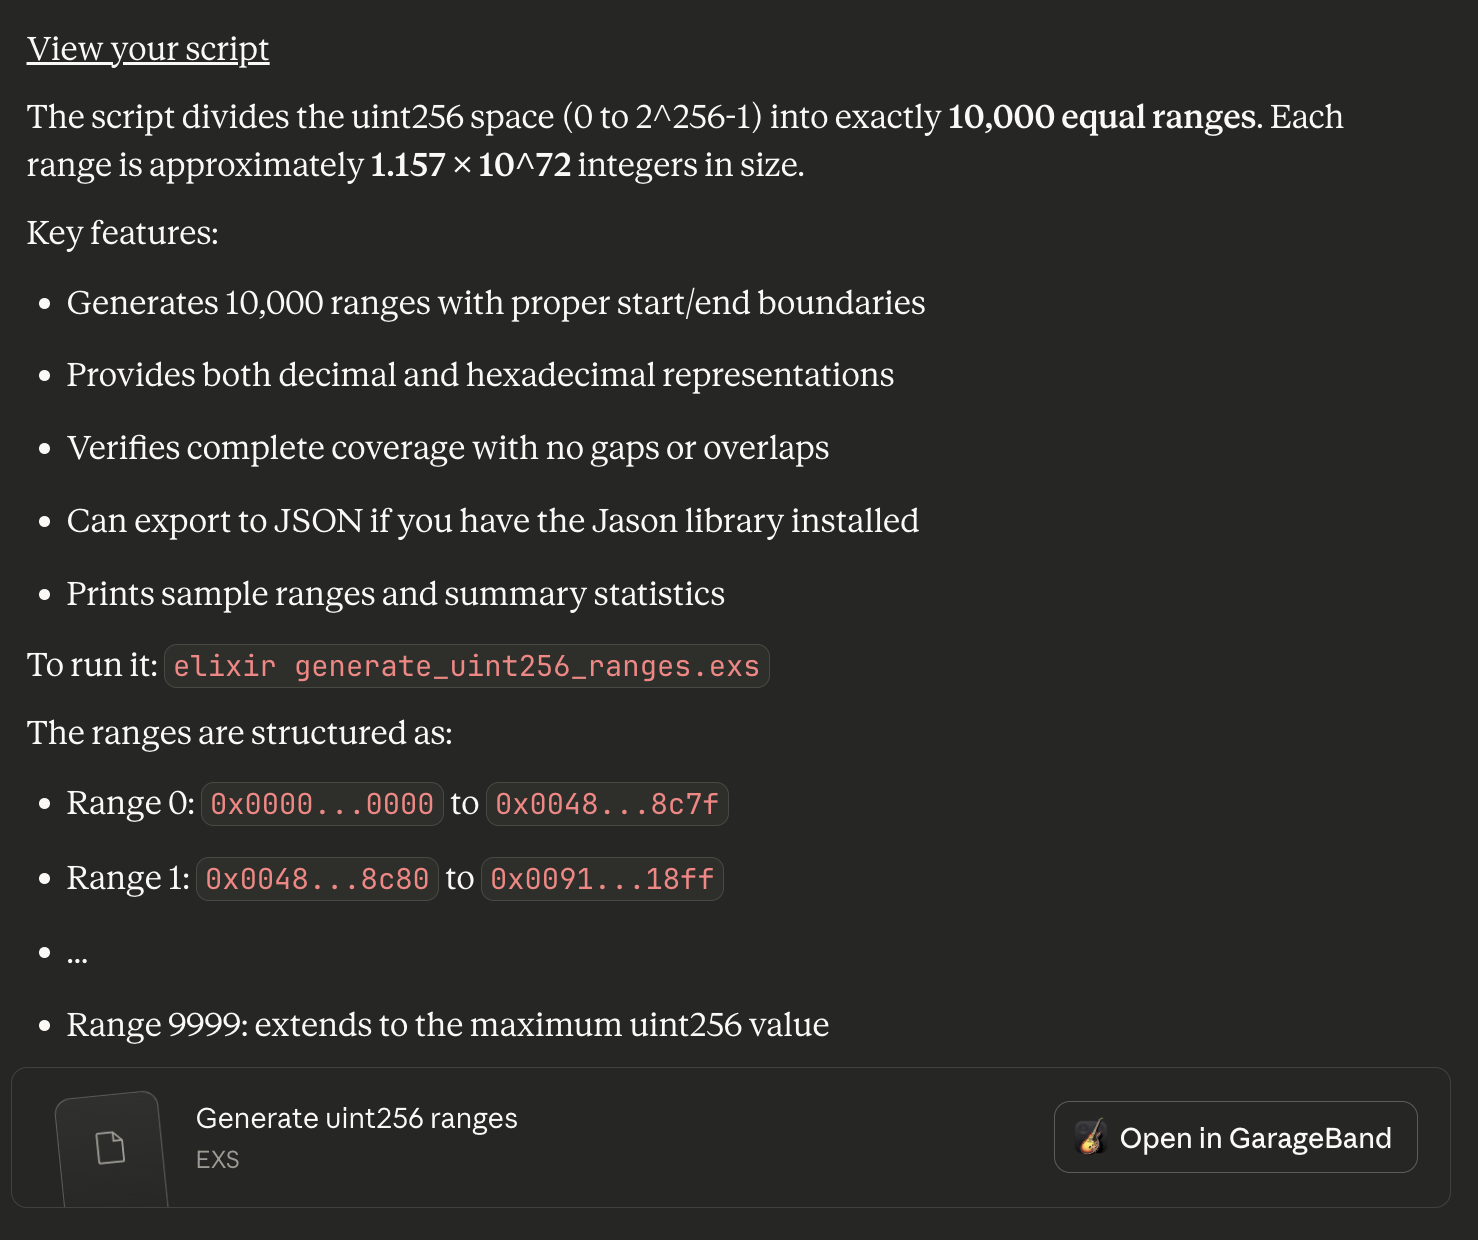This screenshot has width=1478, height=1240.
Task: Click the bold "1.157 × 10^72" figure
Action: click(471, 165)
